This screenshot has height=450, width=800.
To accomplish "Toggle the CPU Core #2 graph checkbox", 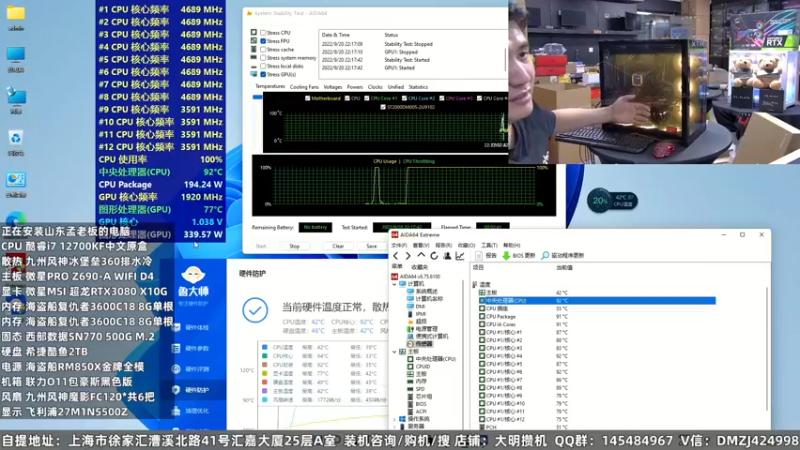I will coord(405,98).
